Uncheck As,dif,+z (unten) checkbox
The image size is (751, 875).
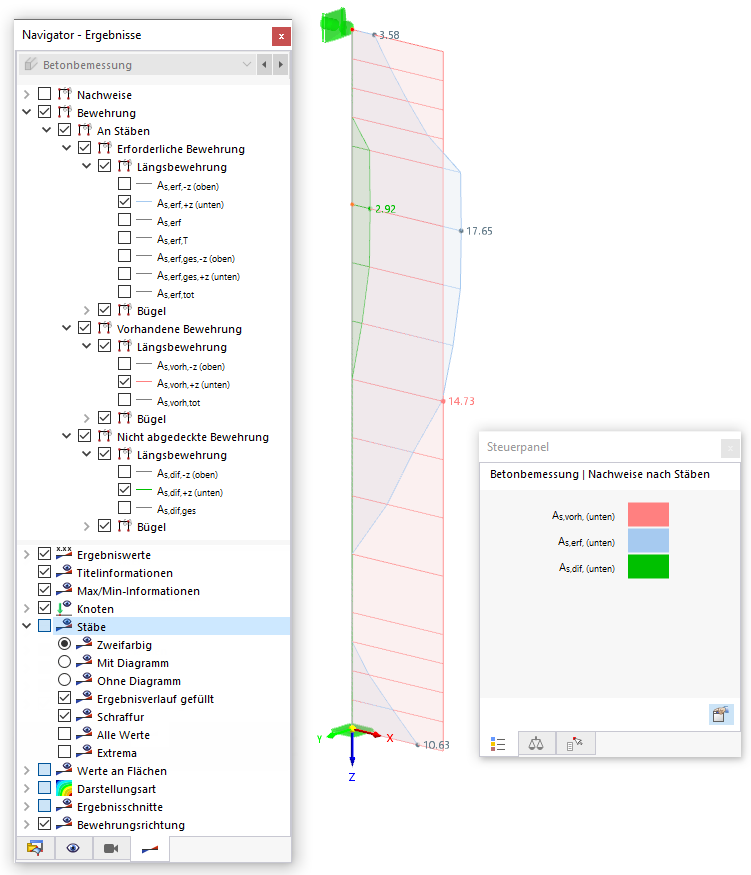[x=124, y=489]
